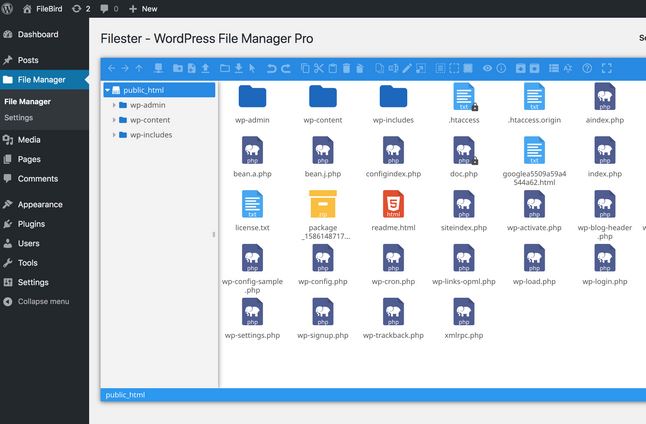The image size is (646, 424).
Task: Click the edit pencil toolbar icon
Action: (x=407, y=68)
